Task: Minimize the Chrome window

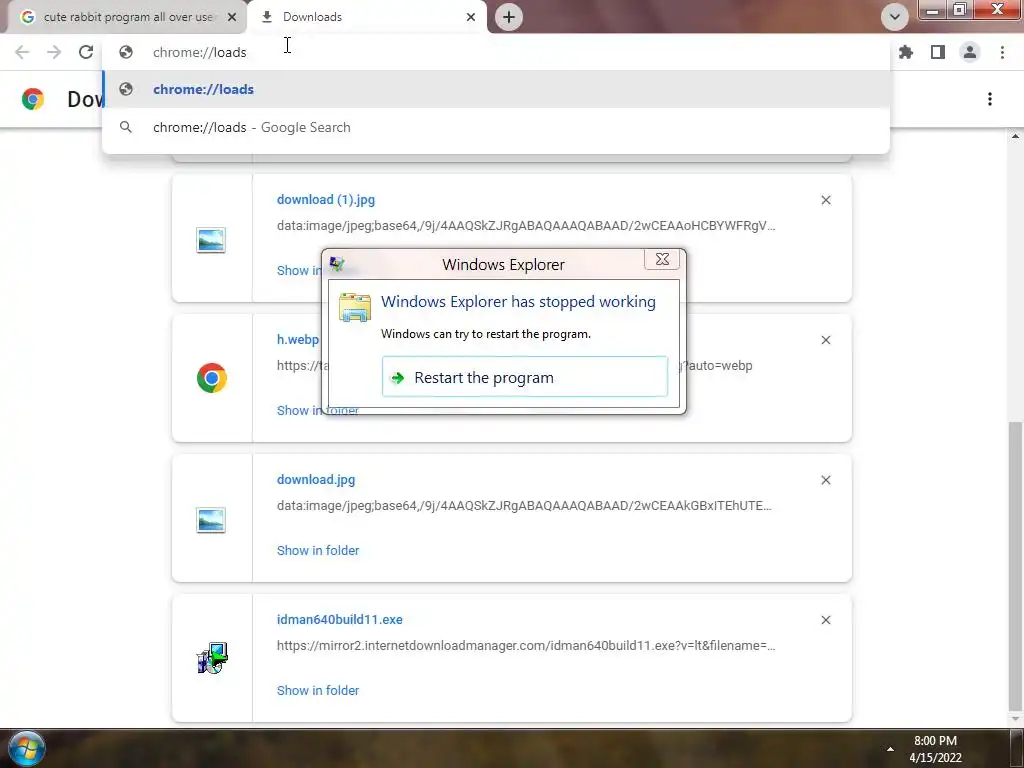Action: coord(933,10)
